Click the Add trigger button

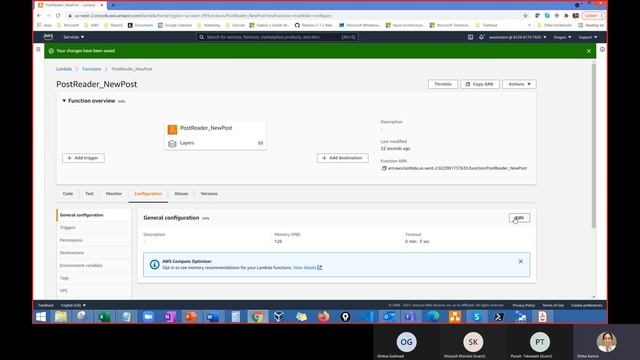[x=83, y=158]
